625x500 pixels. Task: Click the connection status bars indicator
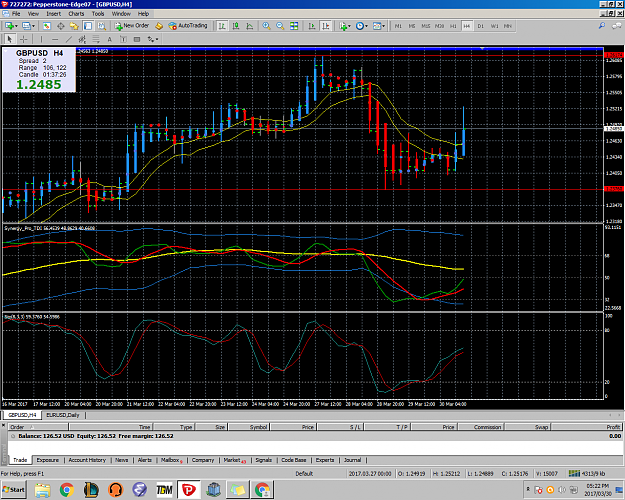point(574,473)
